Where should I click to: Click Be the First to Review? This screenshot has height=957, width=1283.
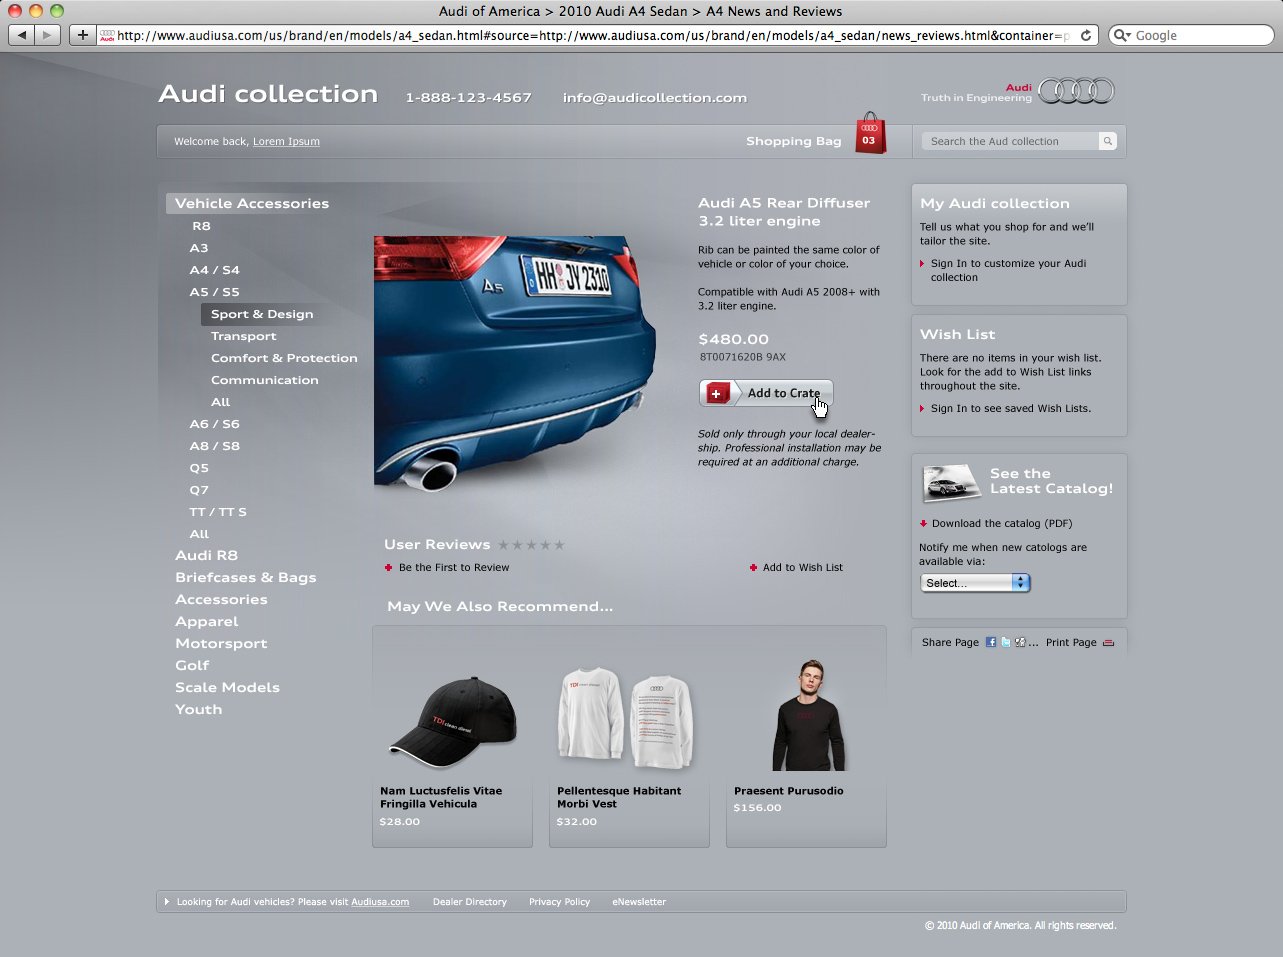pos(454,567)
